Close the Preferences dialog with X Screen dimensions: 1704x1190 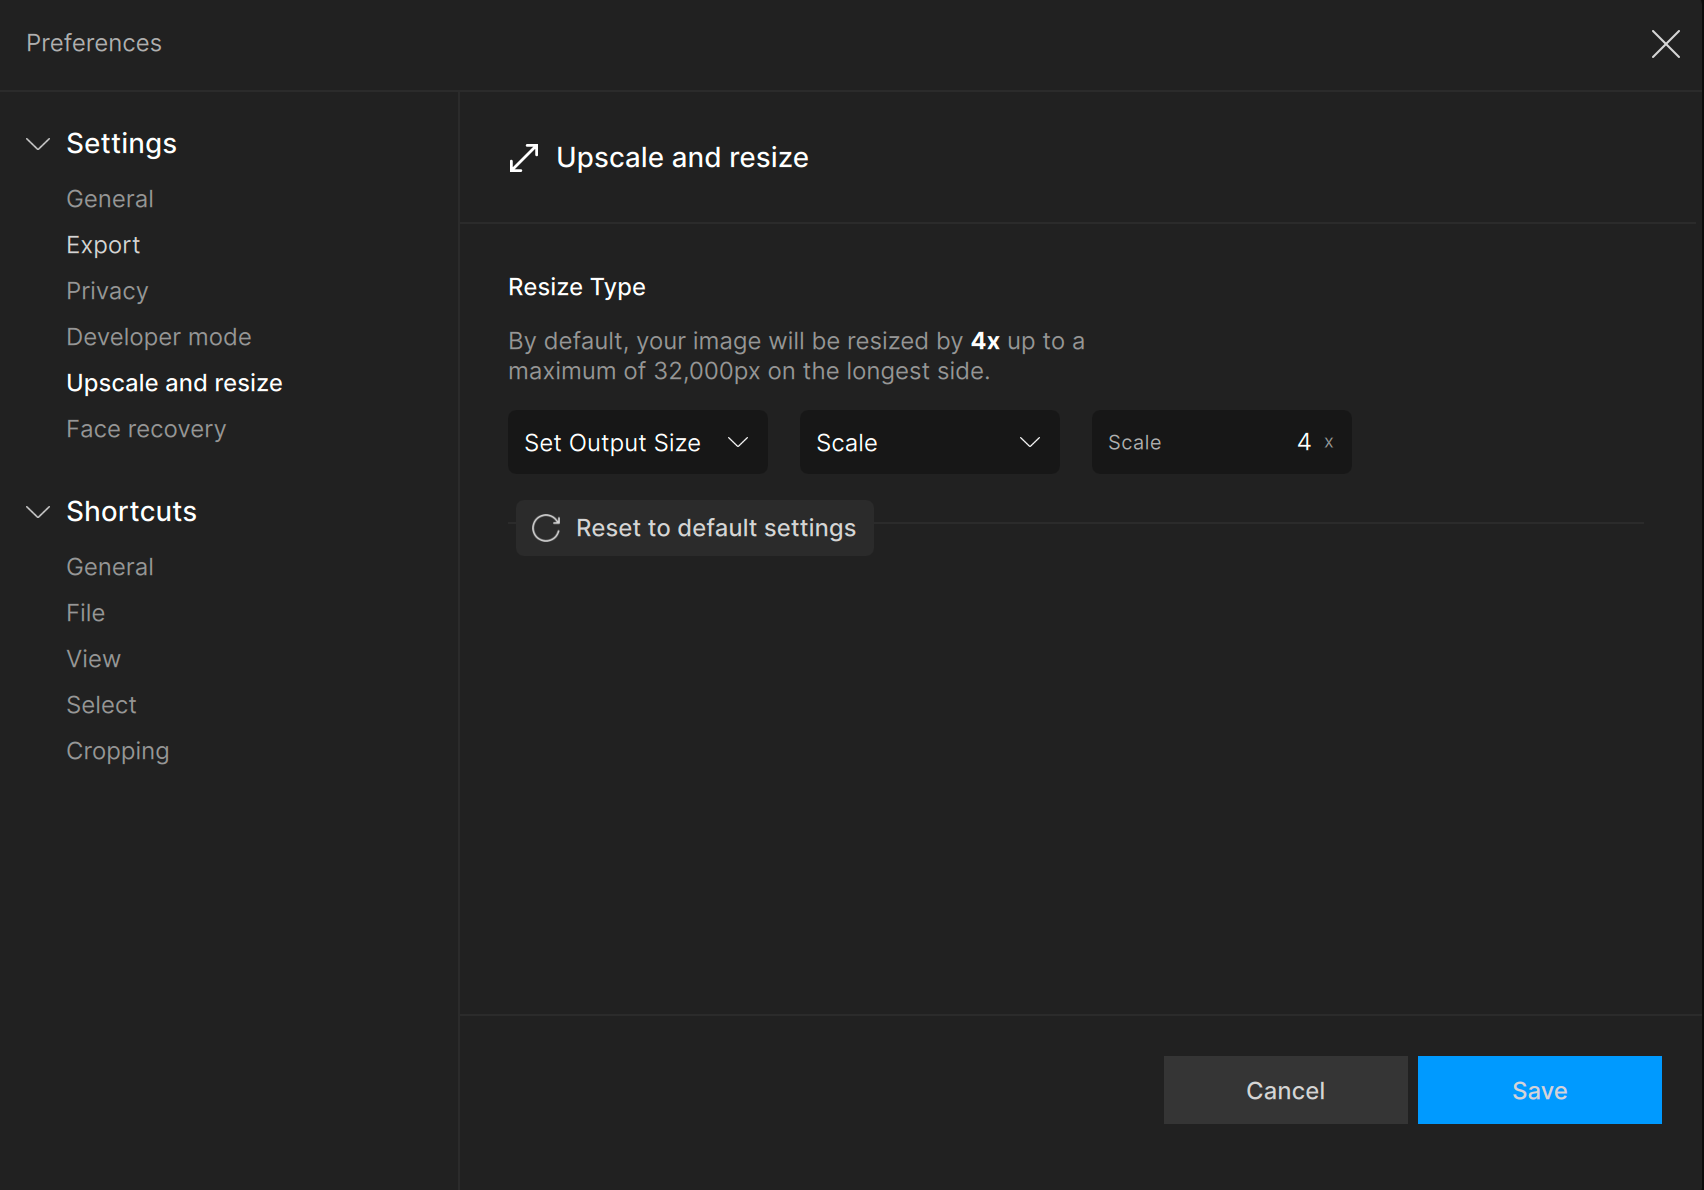[1665, 44]
